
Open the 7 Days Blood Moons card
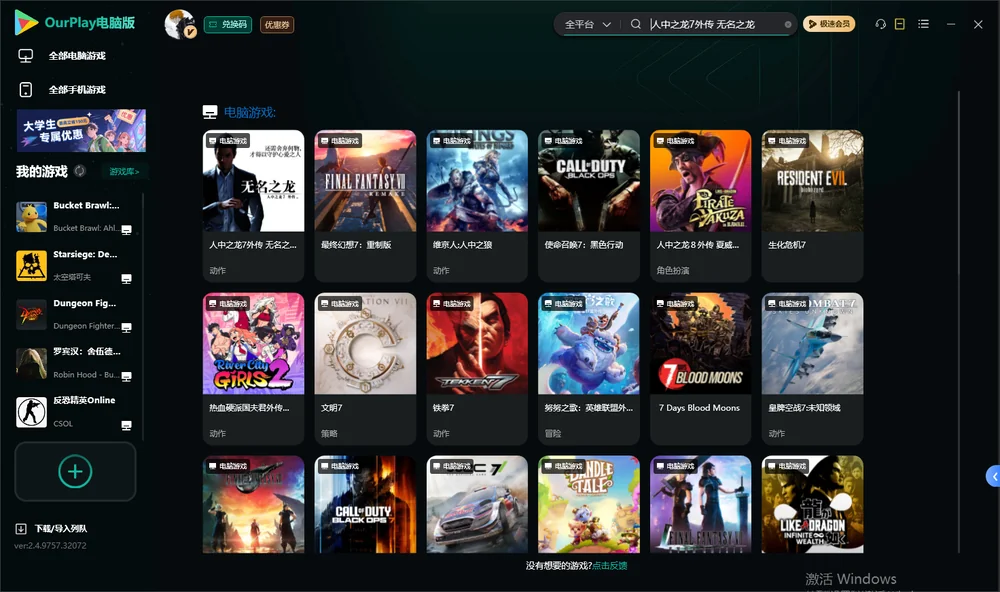point(701,368)
